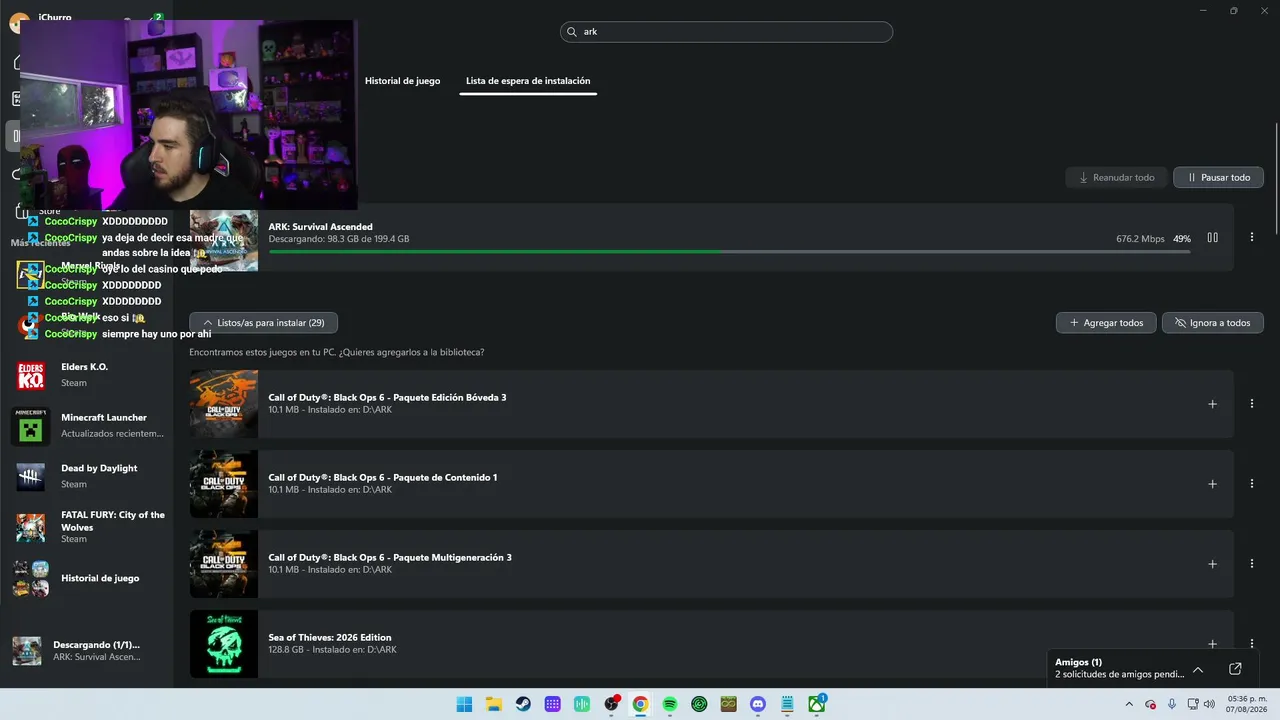Open Spotify from the taskbar
The height and width of the screenshot is (720, 1280).
pyautogui.click(x=670, y=704)
